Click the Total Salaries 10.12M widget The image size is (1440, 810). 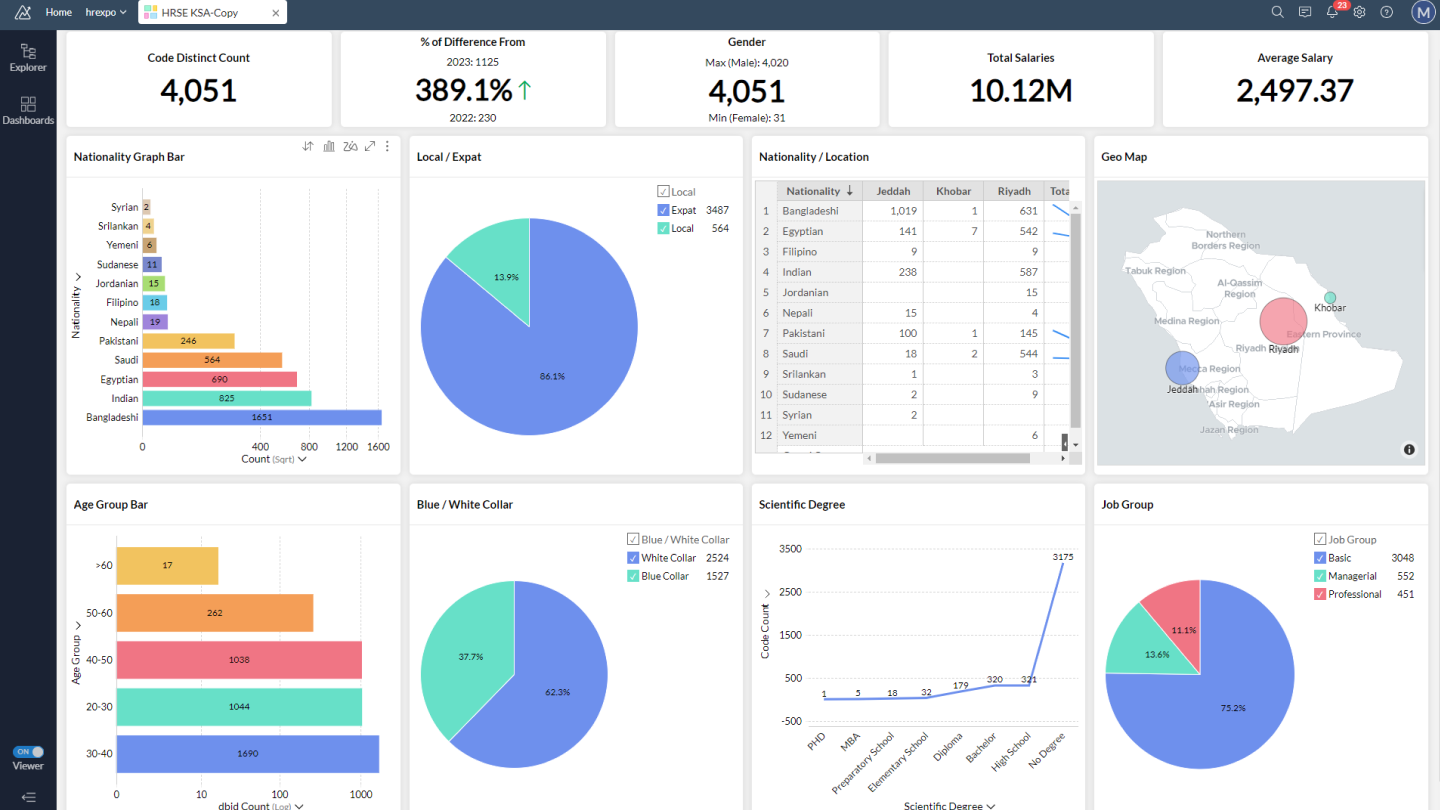(1020, 79)
